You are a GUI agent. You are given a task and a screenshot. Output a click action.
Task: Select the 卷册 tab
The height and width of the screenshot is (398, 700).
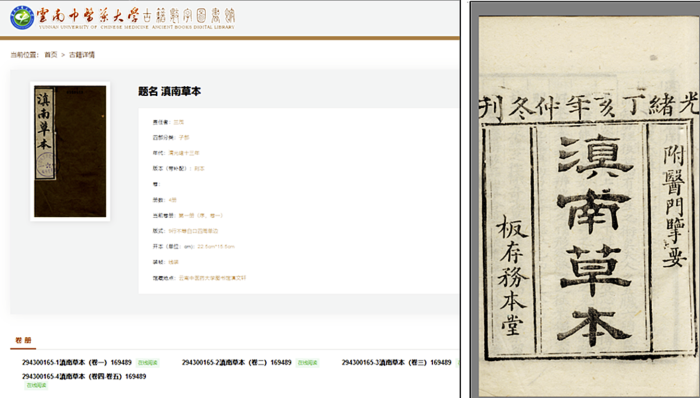tap(23, 340)
